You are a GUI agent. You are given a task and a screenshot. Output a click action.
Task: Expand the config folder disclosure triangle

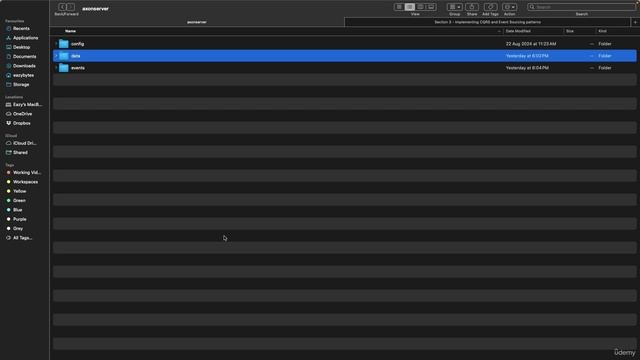(56, 44)
